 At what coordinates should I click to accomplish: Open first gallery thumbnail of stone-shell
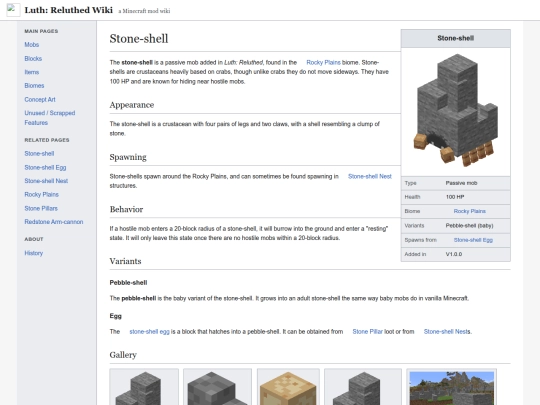144,387
